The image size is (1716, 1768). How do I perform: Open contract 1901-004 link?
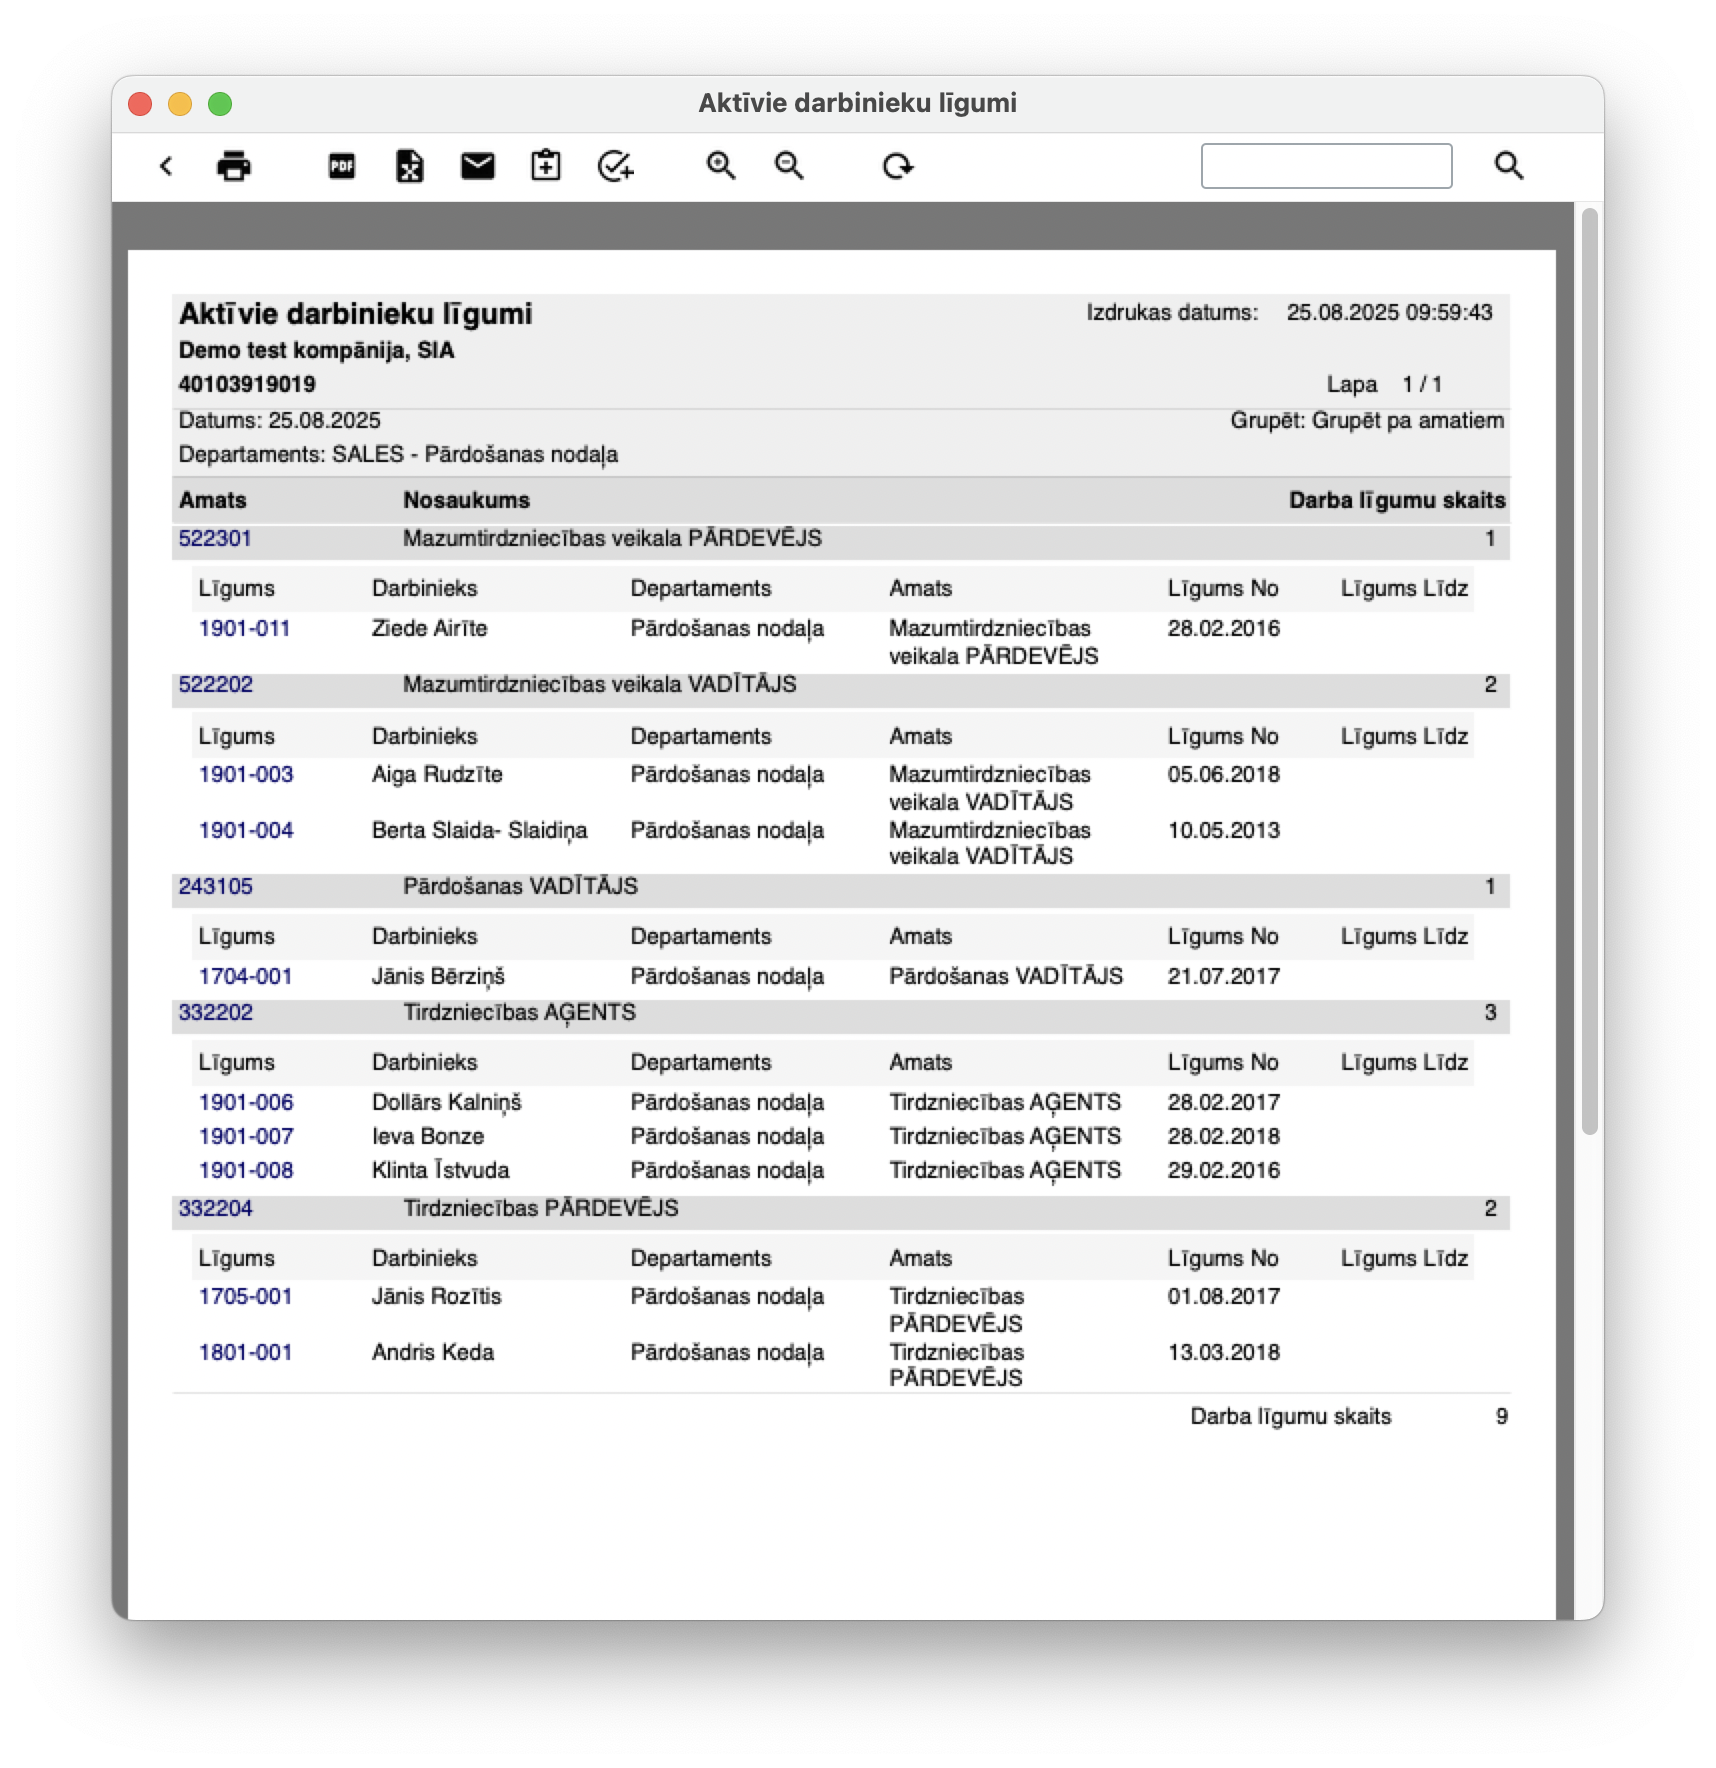tap(246, 831)
